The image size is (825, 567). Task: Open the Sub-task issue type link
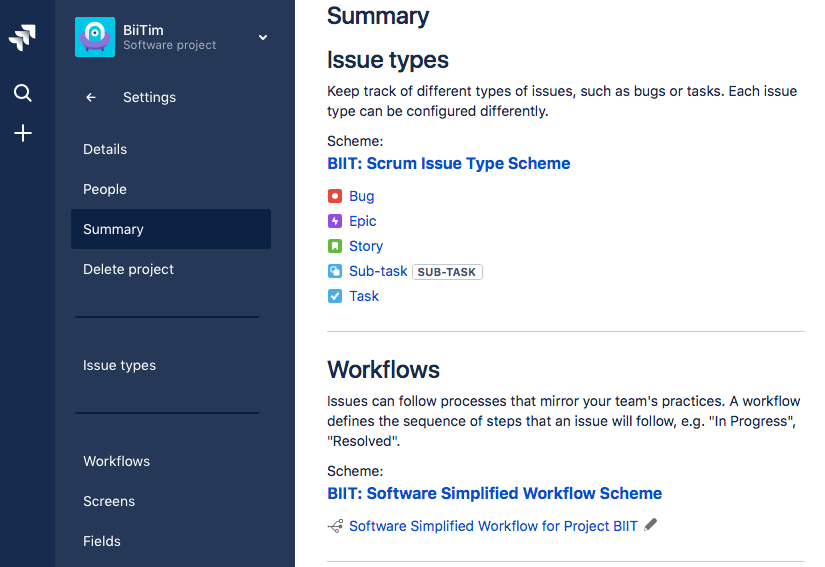point(378,271)
